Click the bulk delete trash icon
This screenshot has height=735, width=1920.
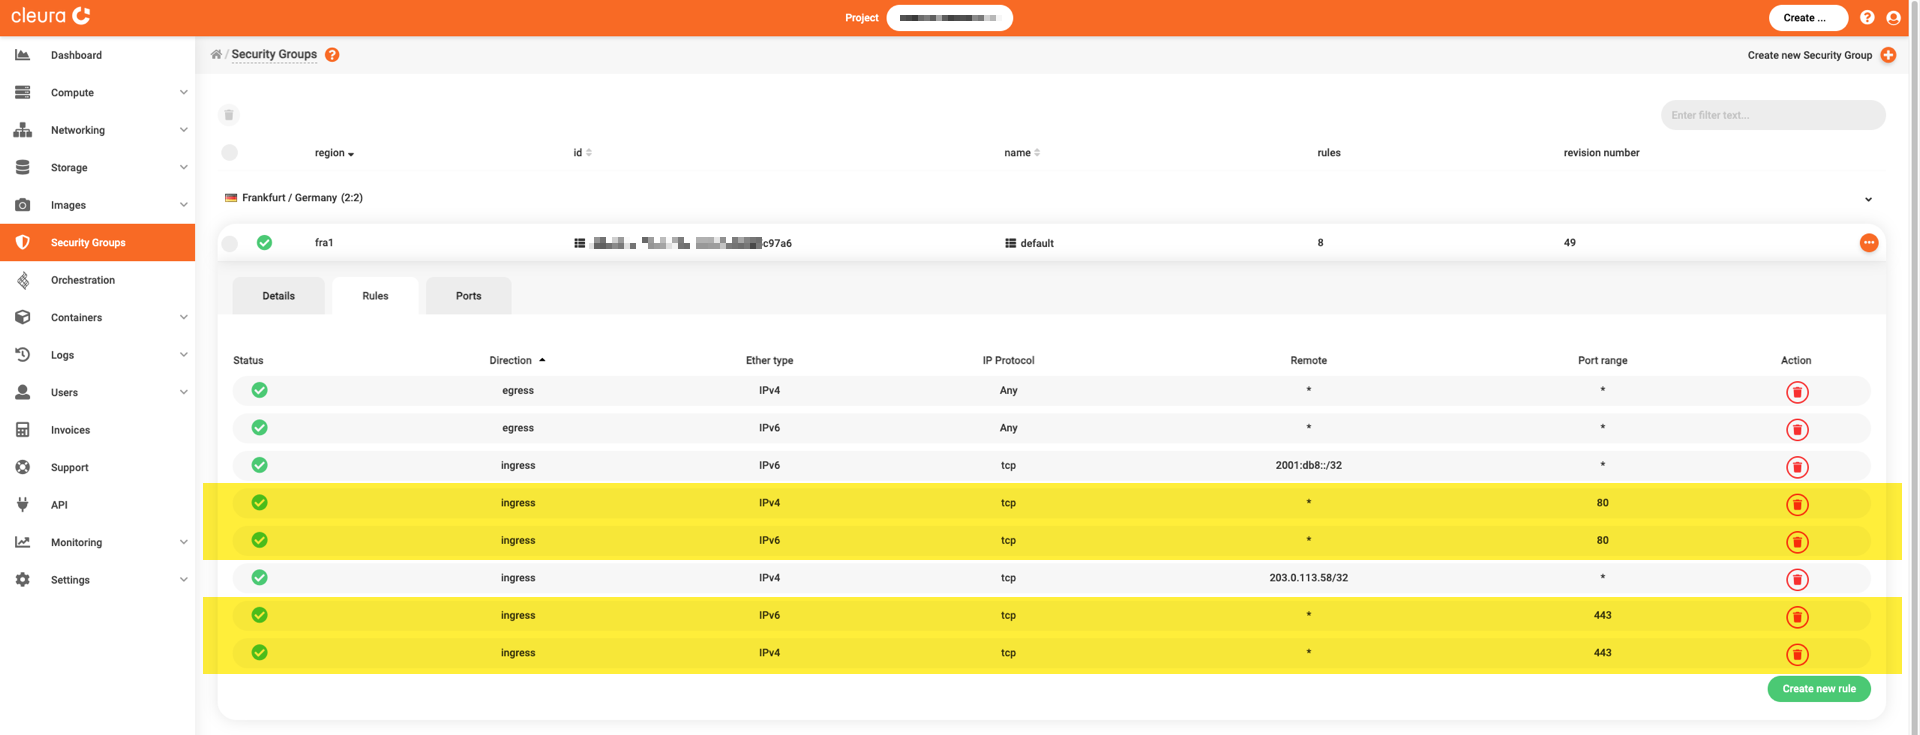point(229,115)
